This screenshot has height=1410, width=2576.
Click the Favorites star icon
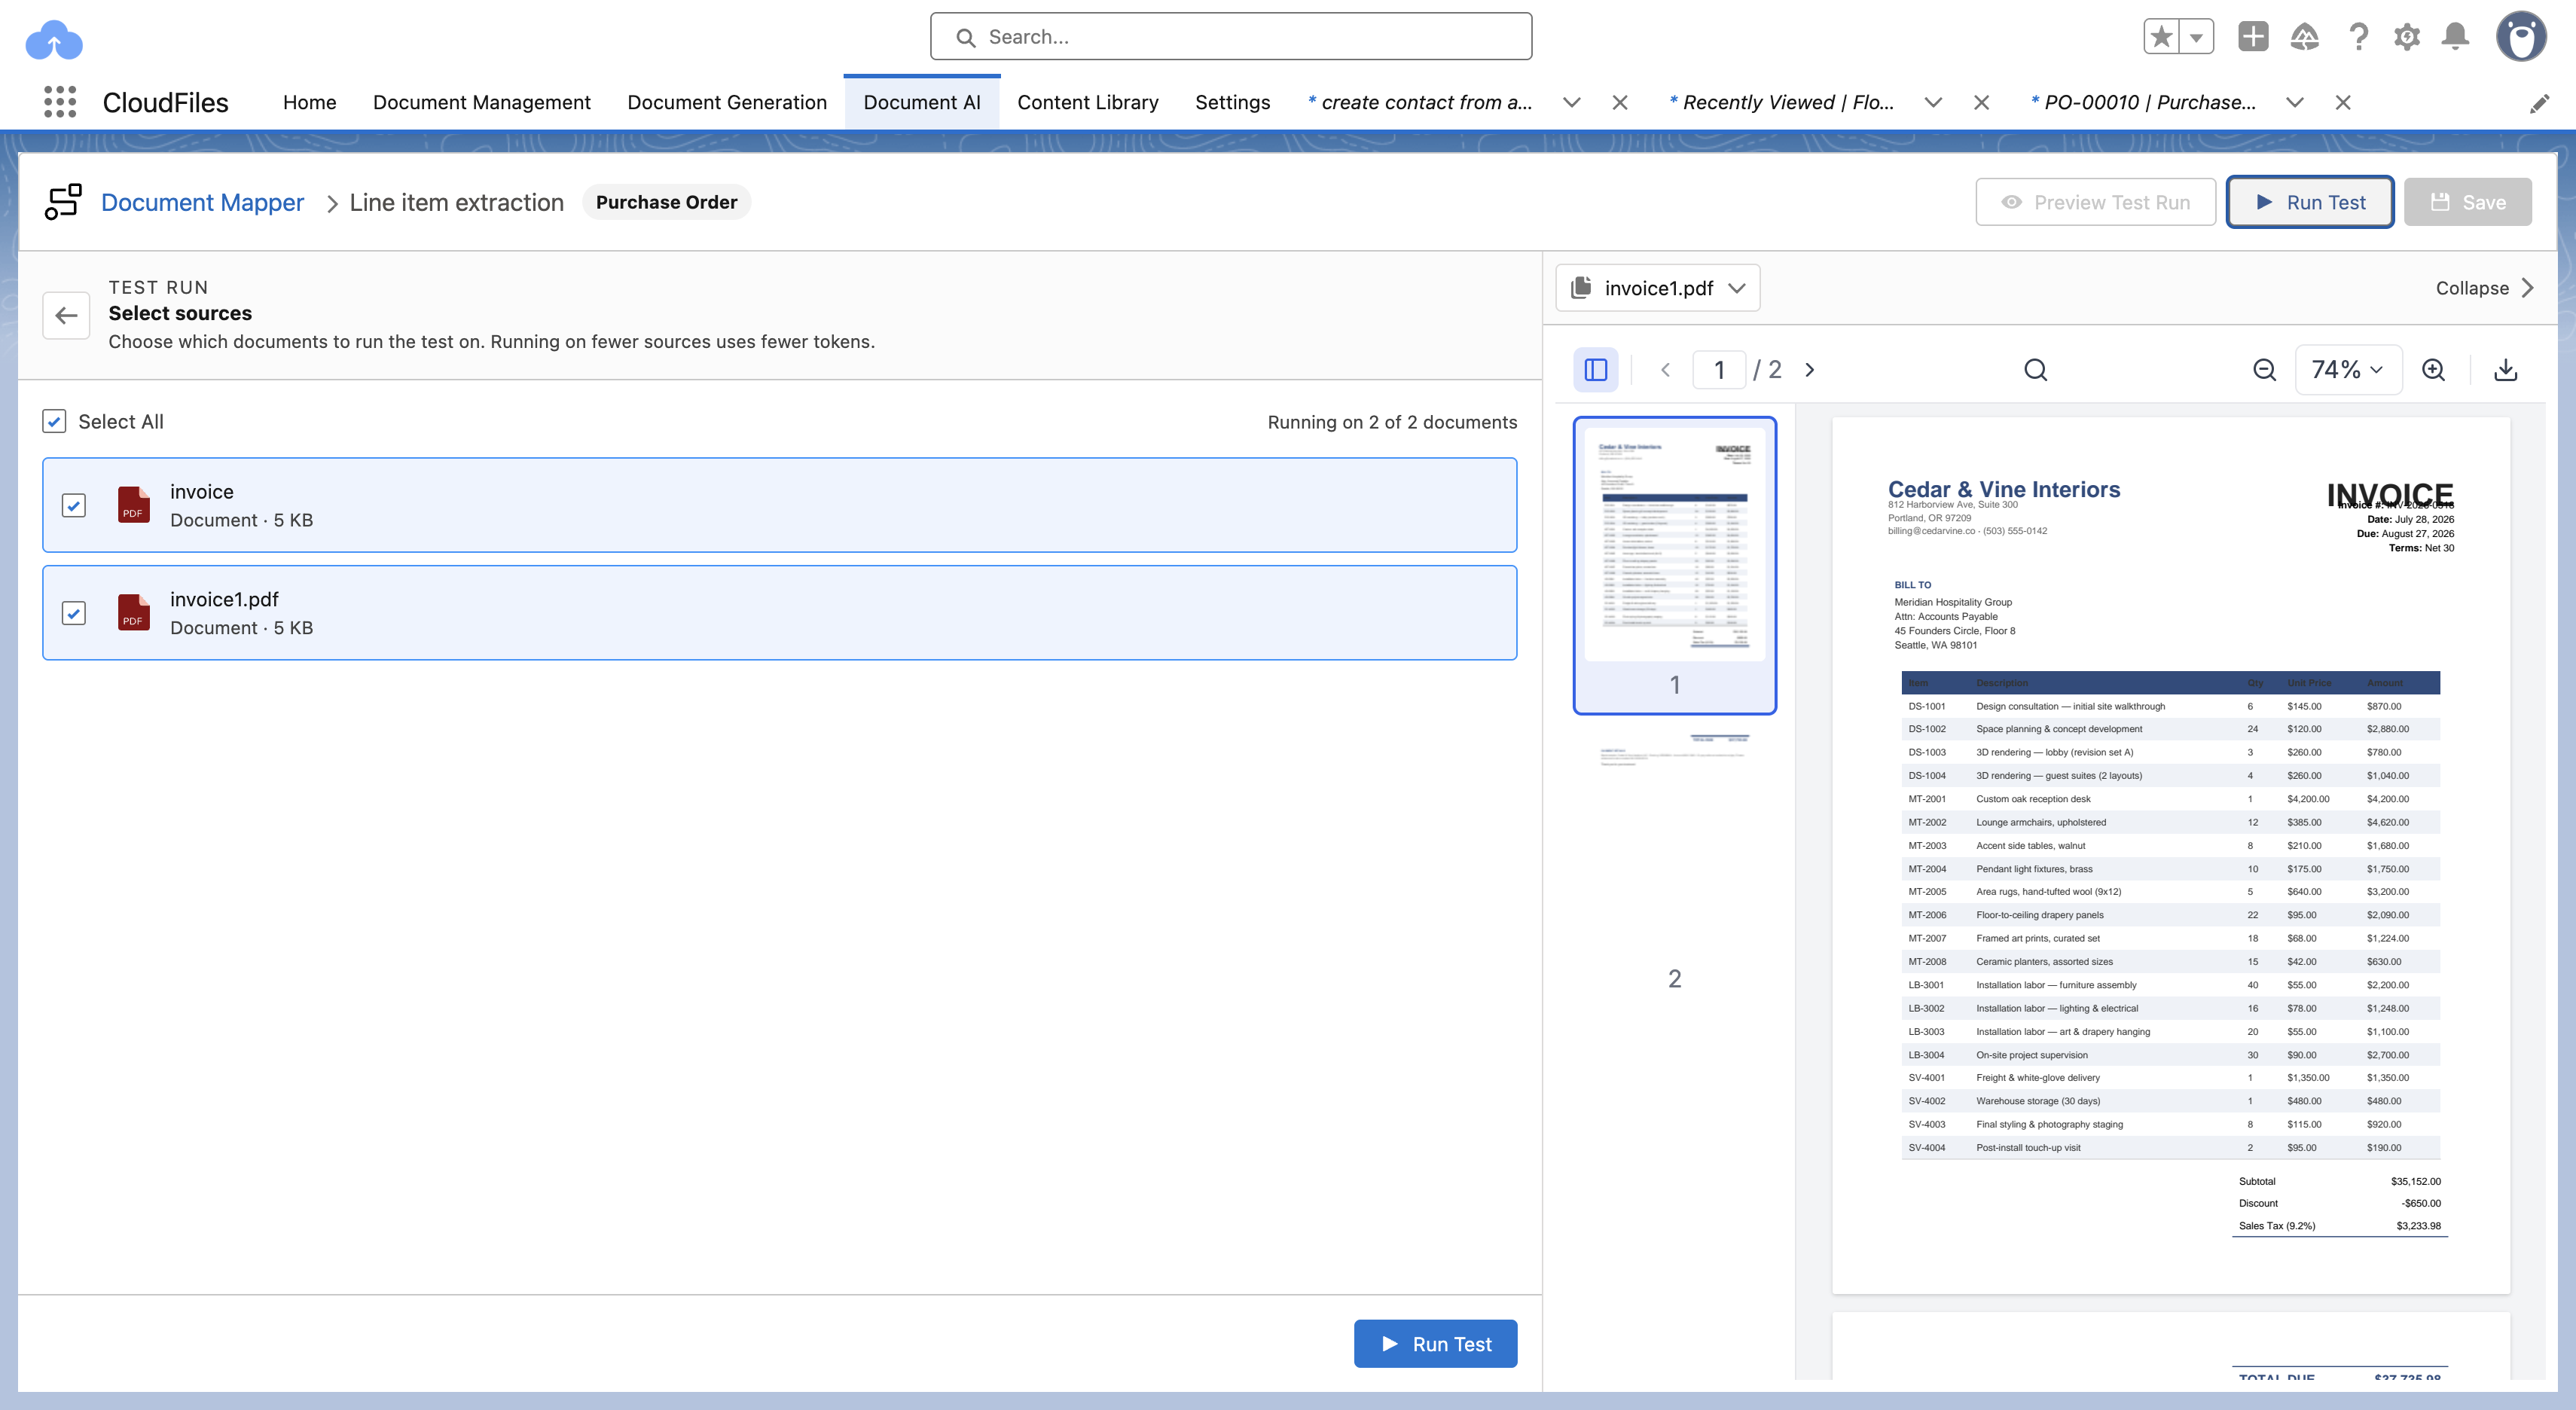2162,37
